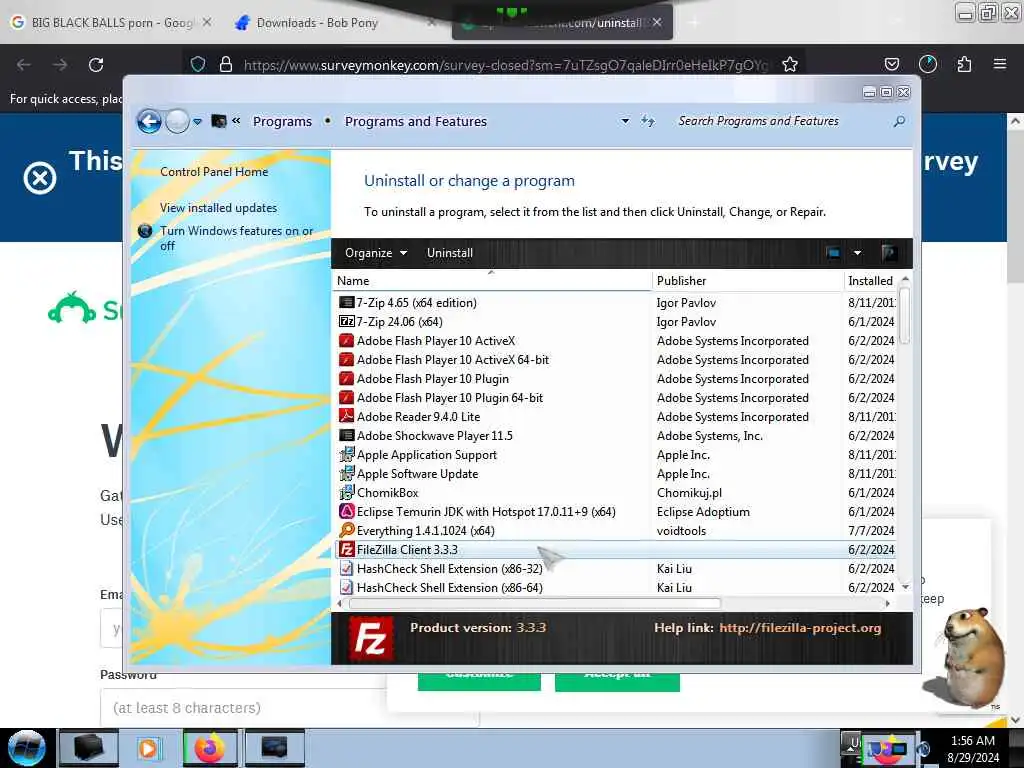Open View installed updates link
Screen dimensions: 1024x768
pos(218,208)
